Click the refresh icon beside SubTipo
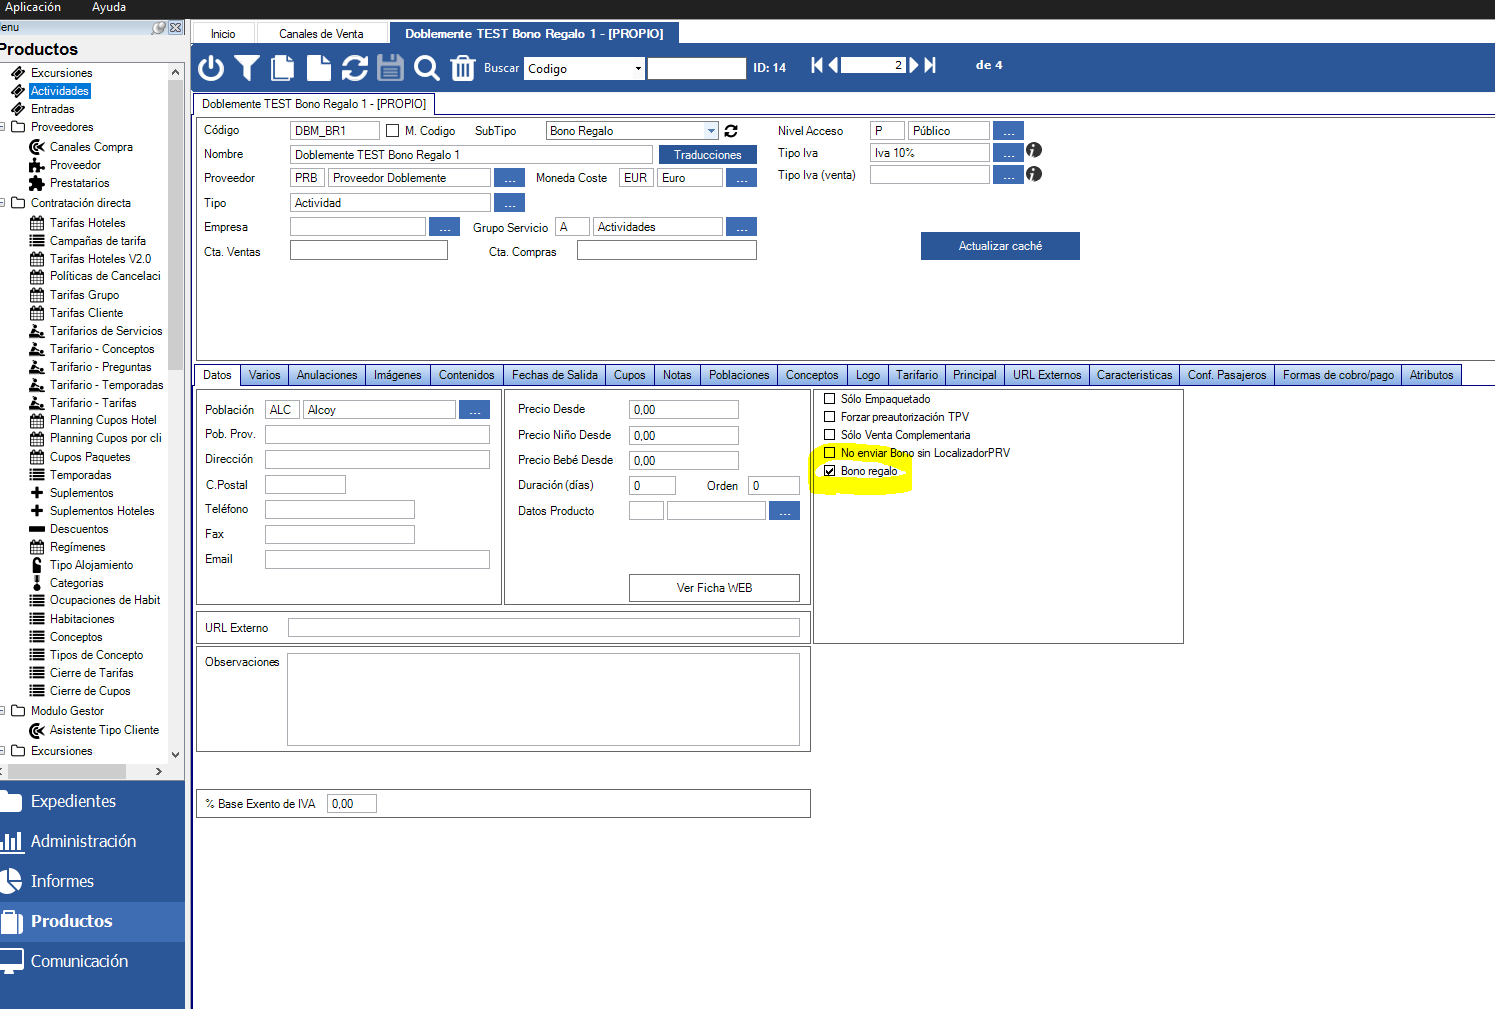 click(x=731, y=131)
